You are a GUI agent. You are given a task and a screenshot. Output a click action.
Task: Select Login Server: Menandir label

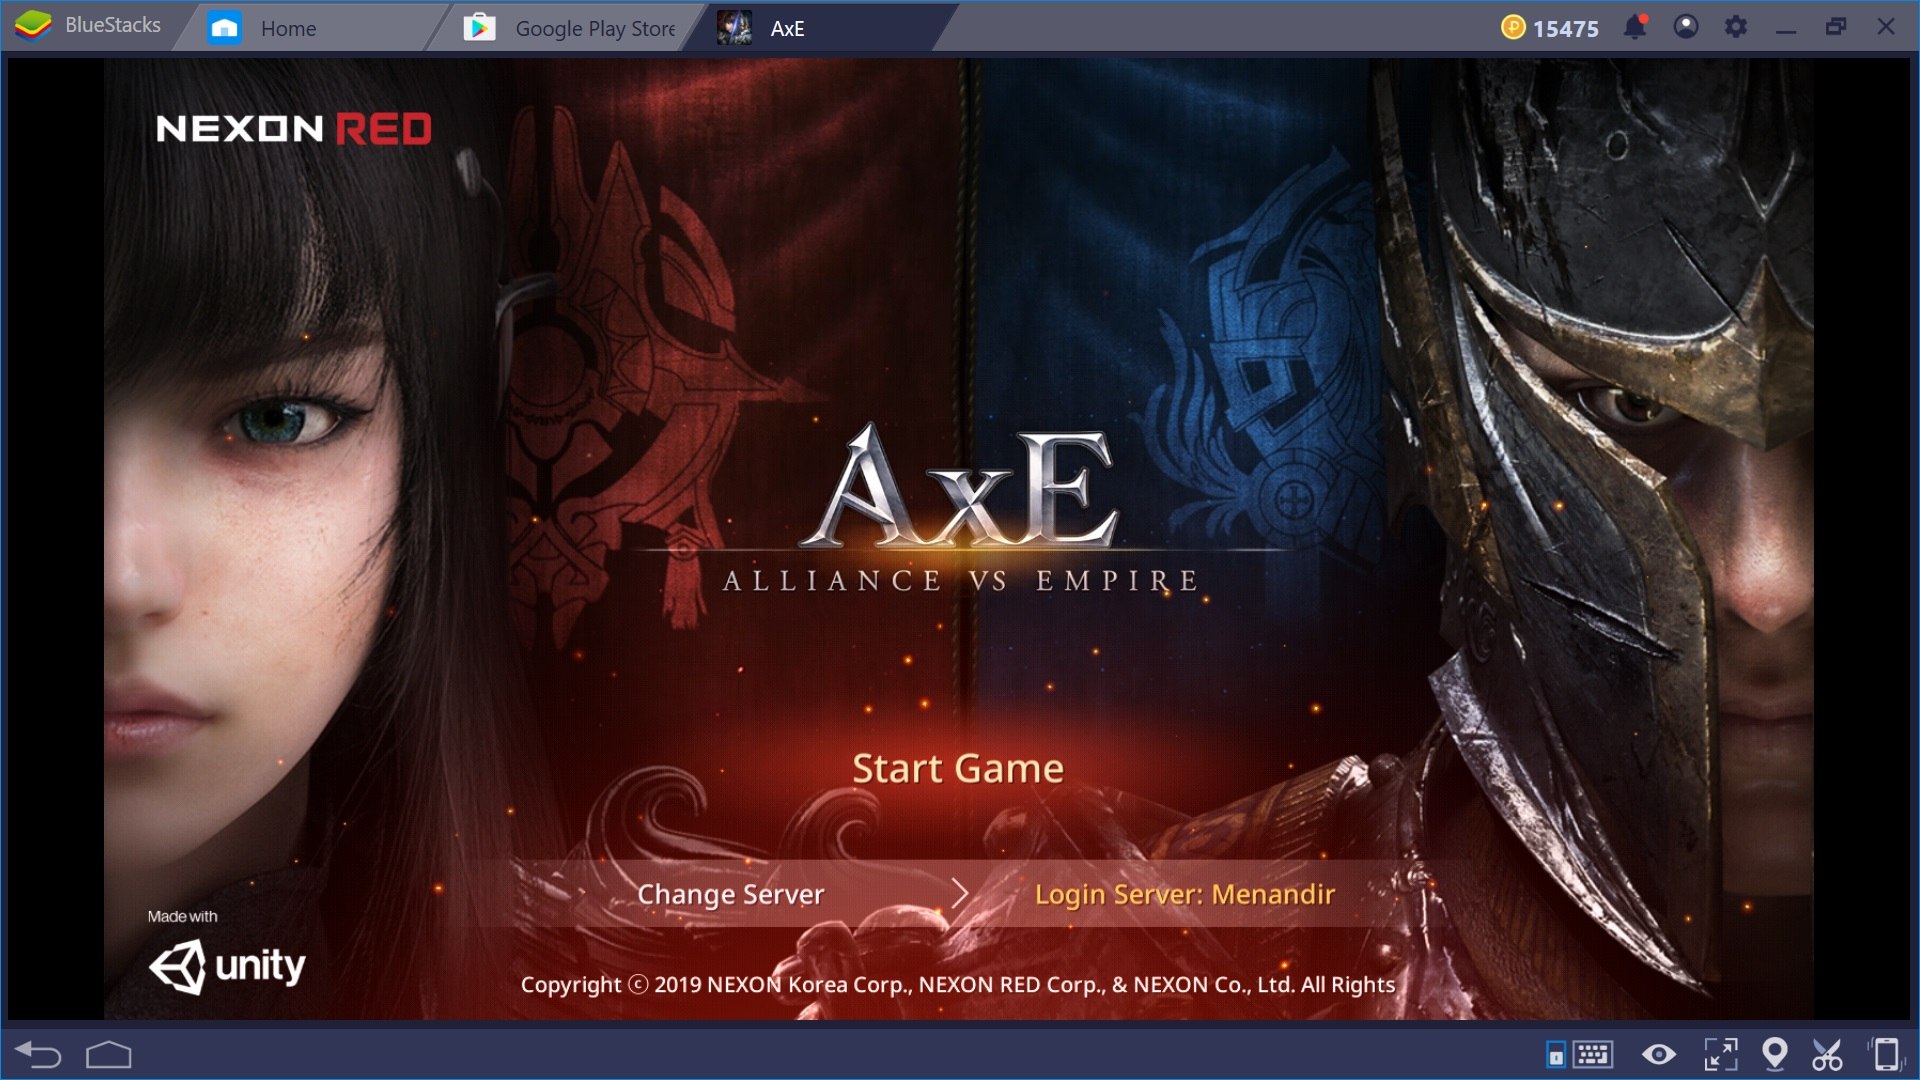[x=1182, y=895]
